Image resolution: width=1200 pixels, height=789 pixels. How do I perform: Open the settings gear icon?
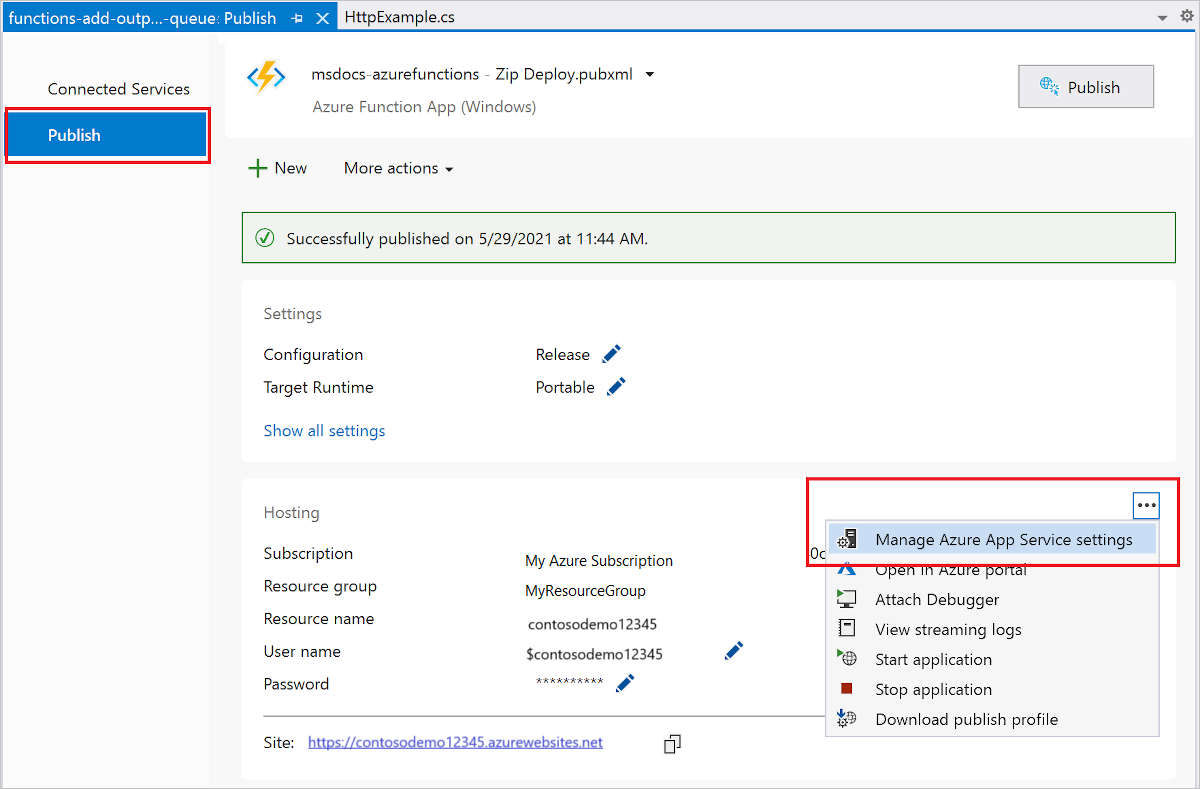point(1185,17)
